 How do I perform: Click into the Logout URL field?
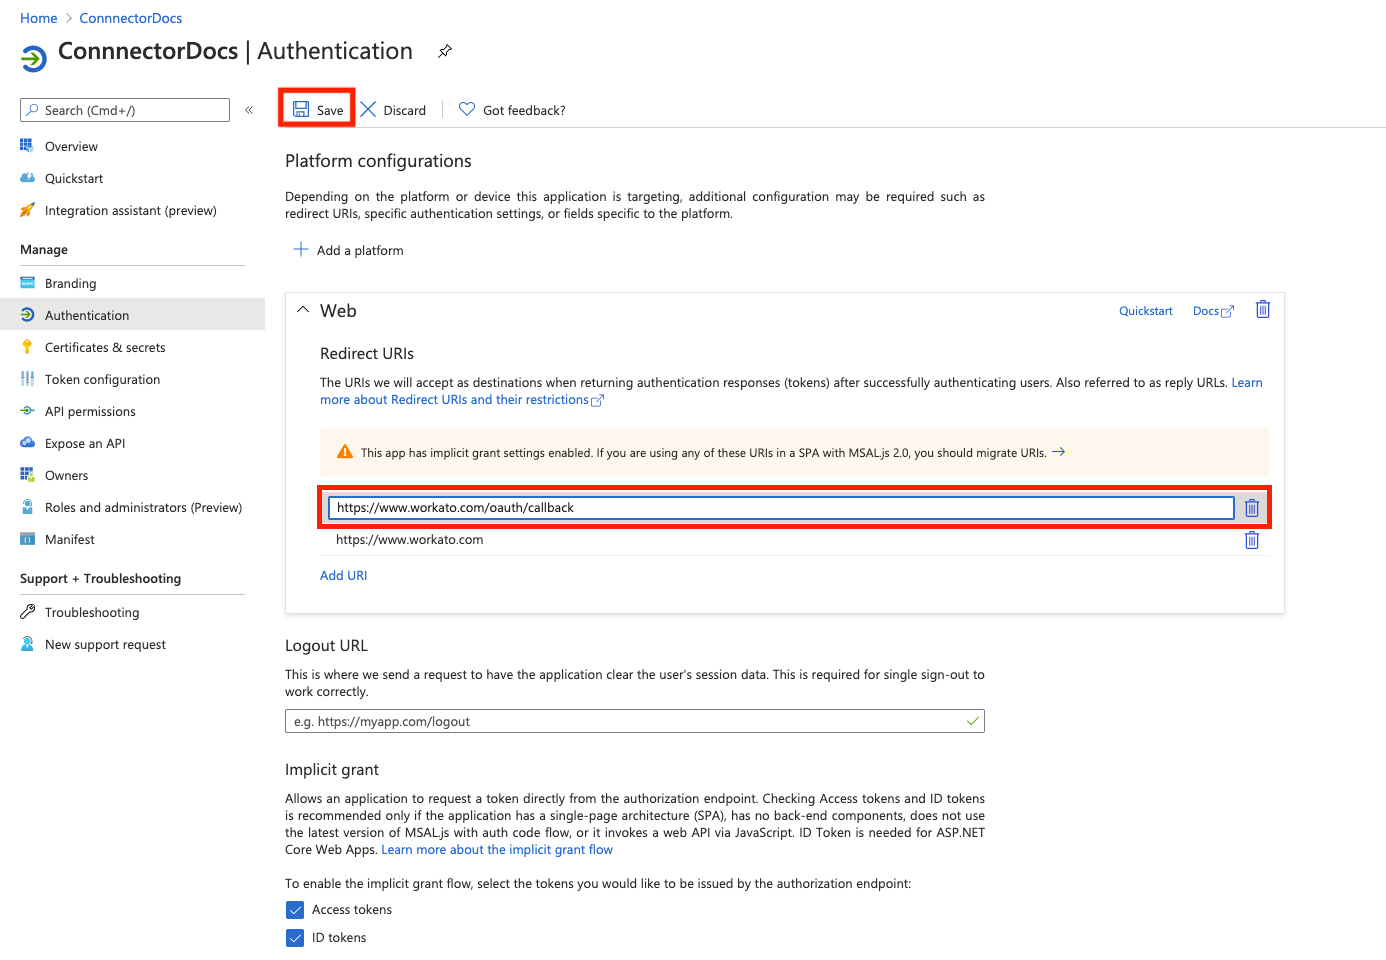point(625,721)
